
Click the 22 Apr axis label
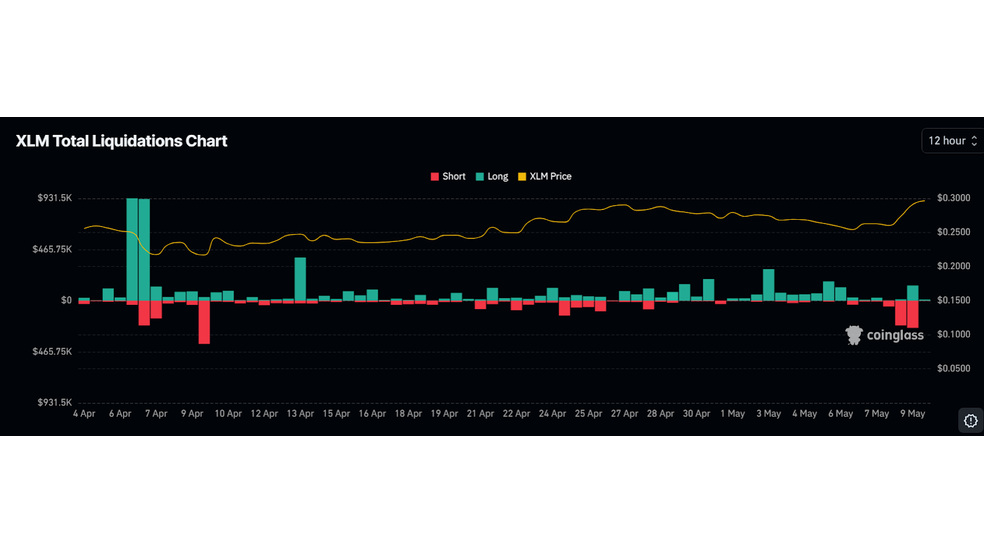(x=516, y=413)
